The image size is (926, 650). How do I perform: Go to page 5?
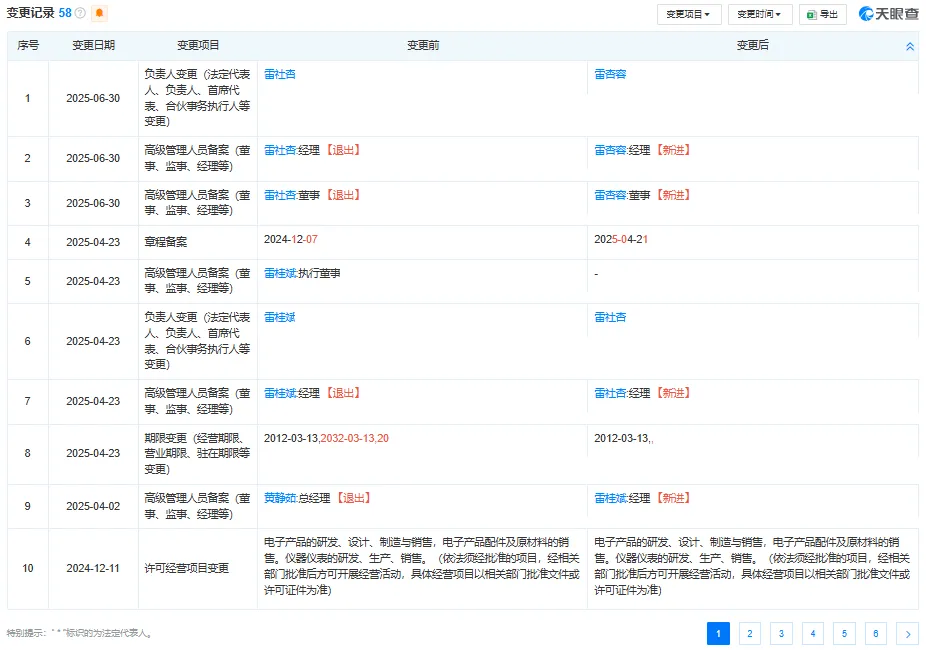point(844,633)
